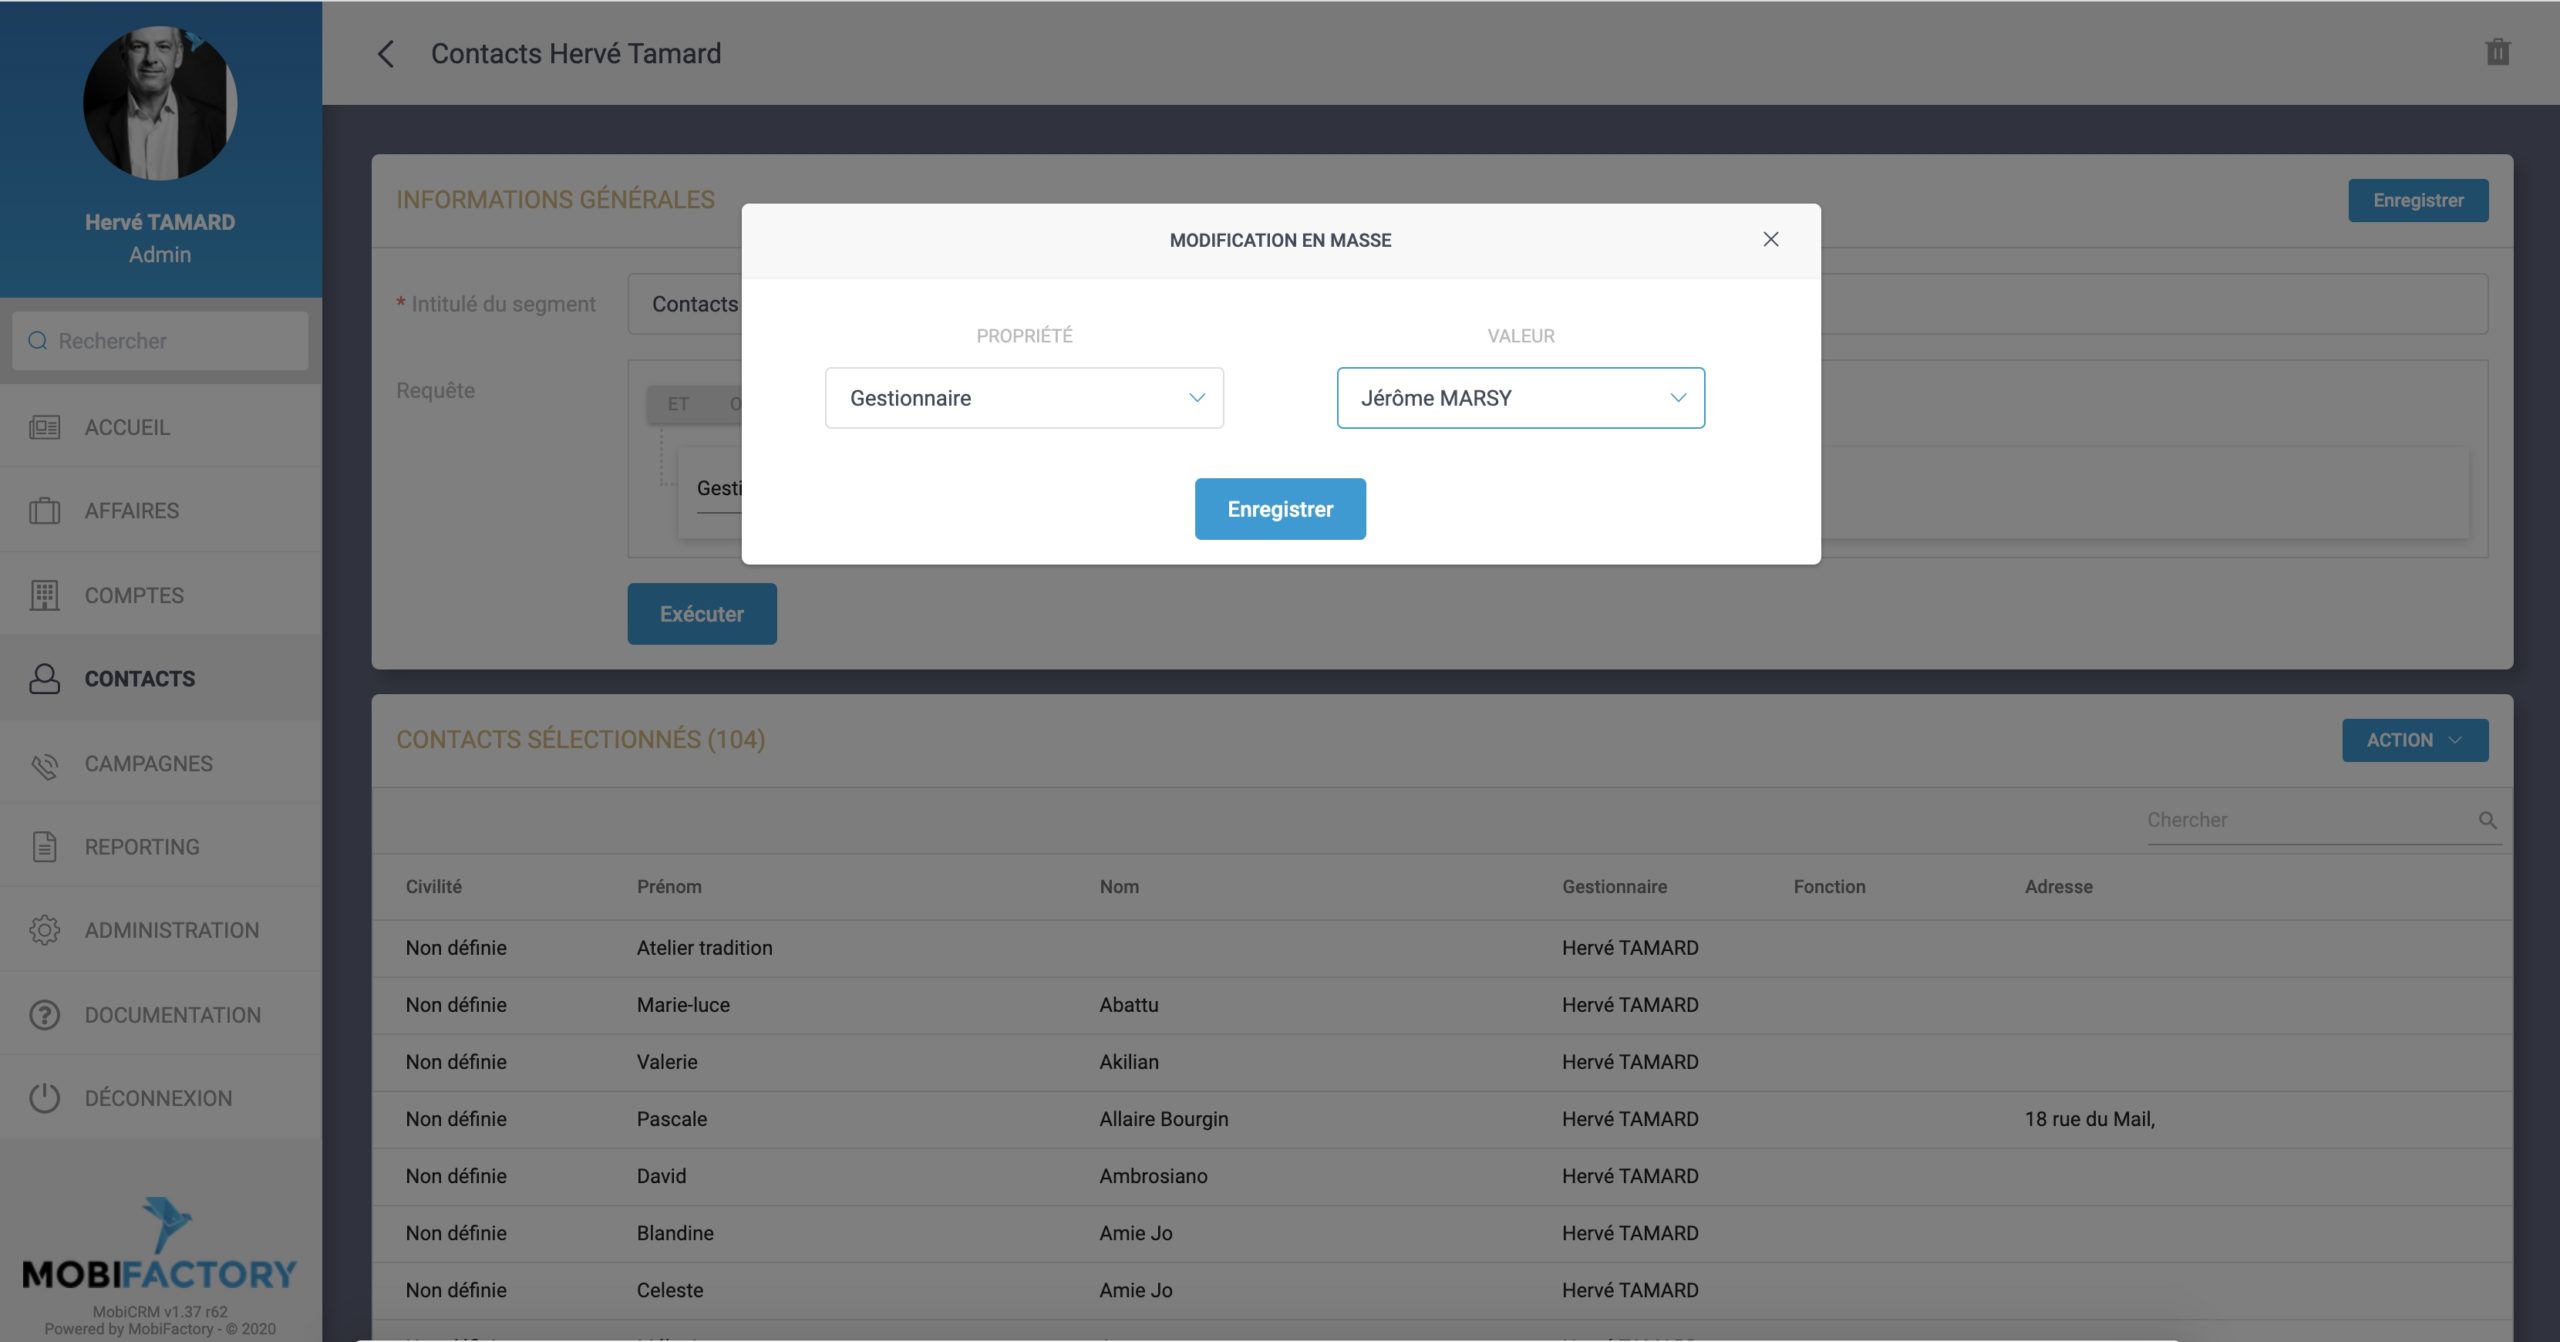The height and width of the screenshot is (1342, 2560).
Task: Click the Accueil newspaper icon
Action: coord(44,428)
